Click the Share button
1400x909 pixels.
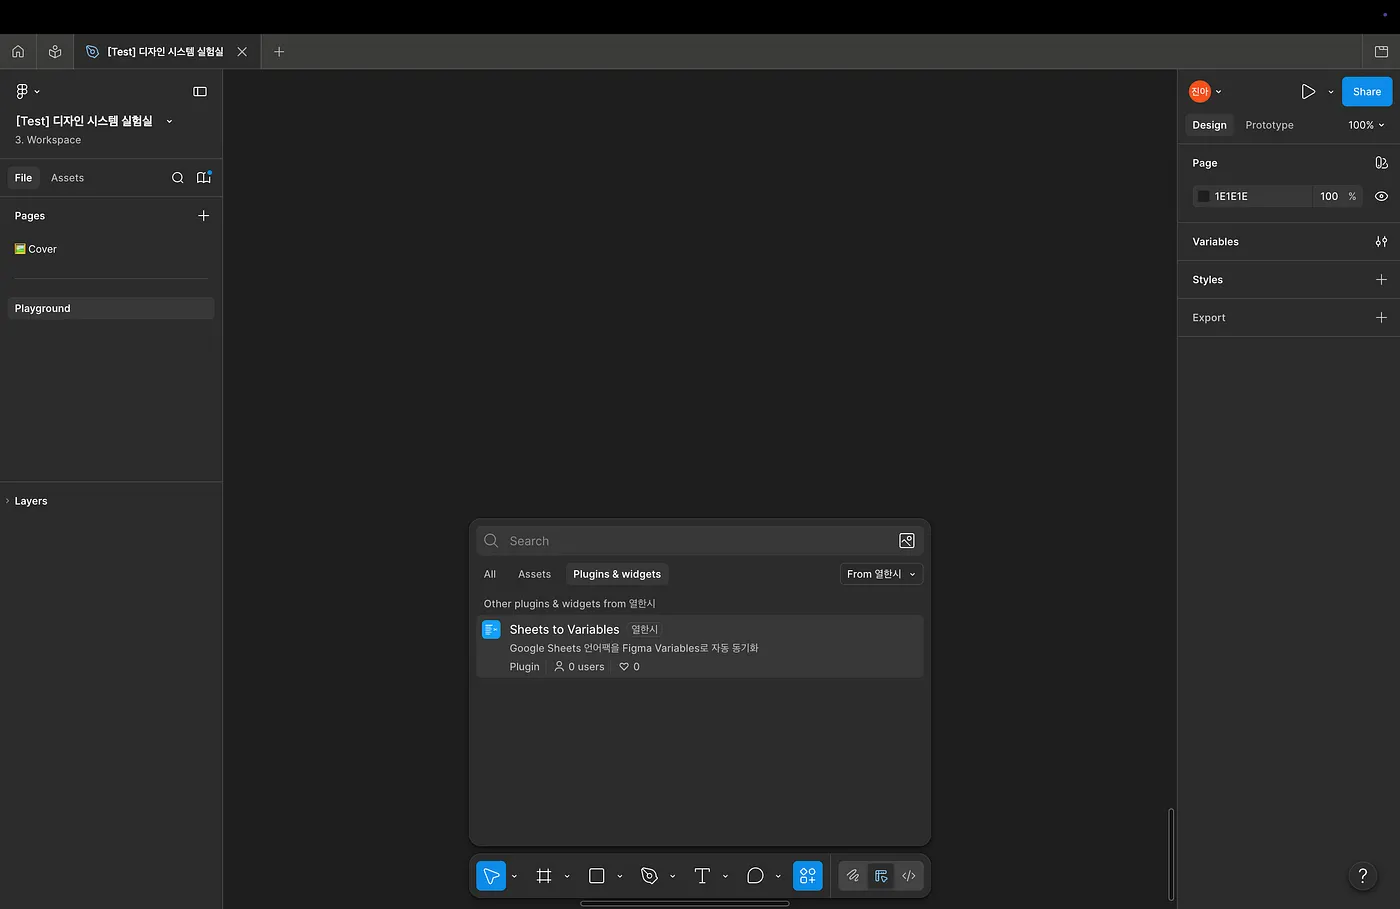coord(1367,91)
